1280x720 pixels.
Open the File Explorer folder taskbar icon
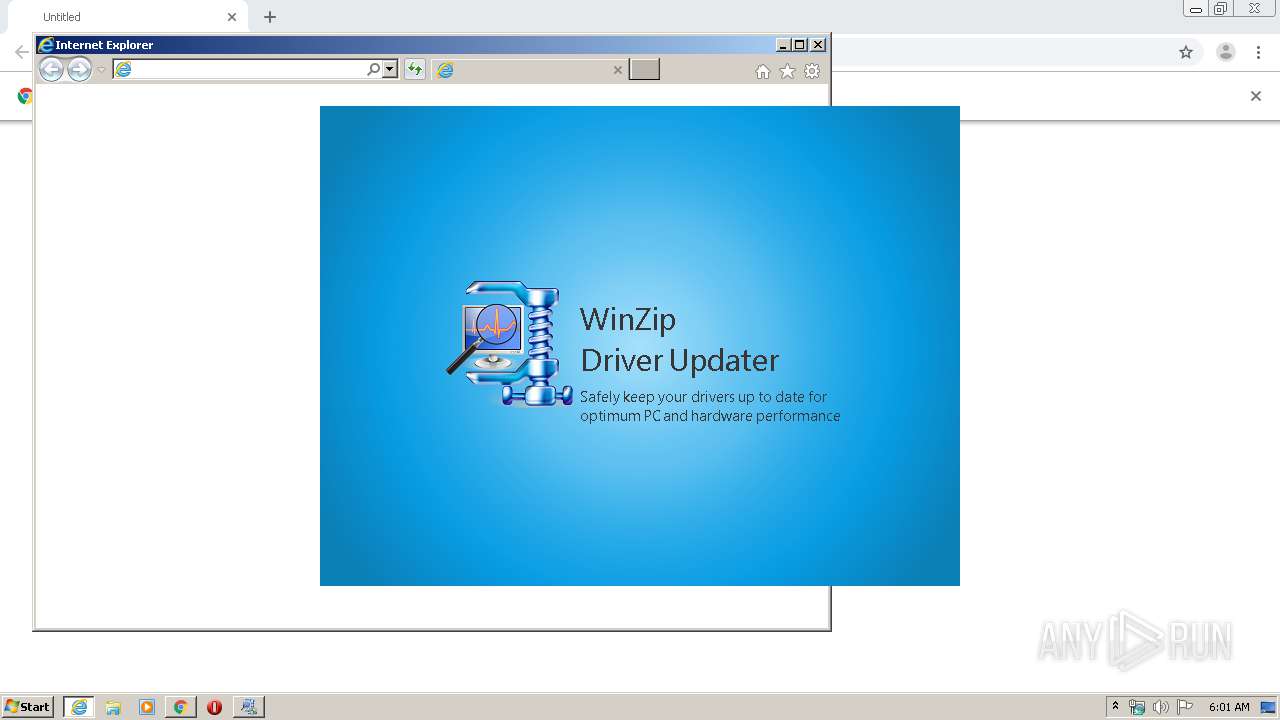point(113,707)
